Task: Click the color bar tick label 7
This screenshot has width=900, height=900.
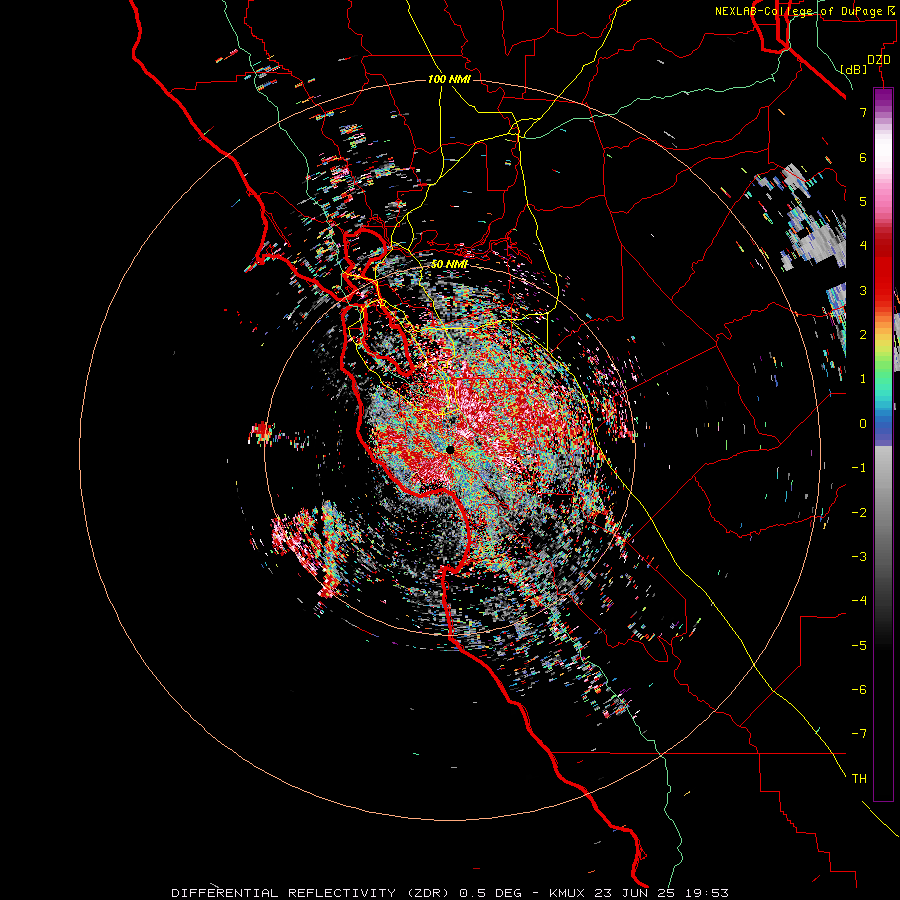Action: click(x=863, y=112)
